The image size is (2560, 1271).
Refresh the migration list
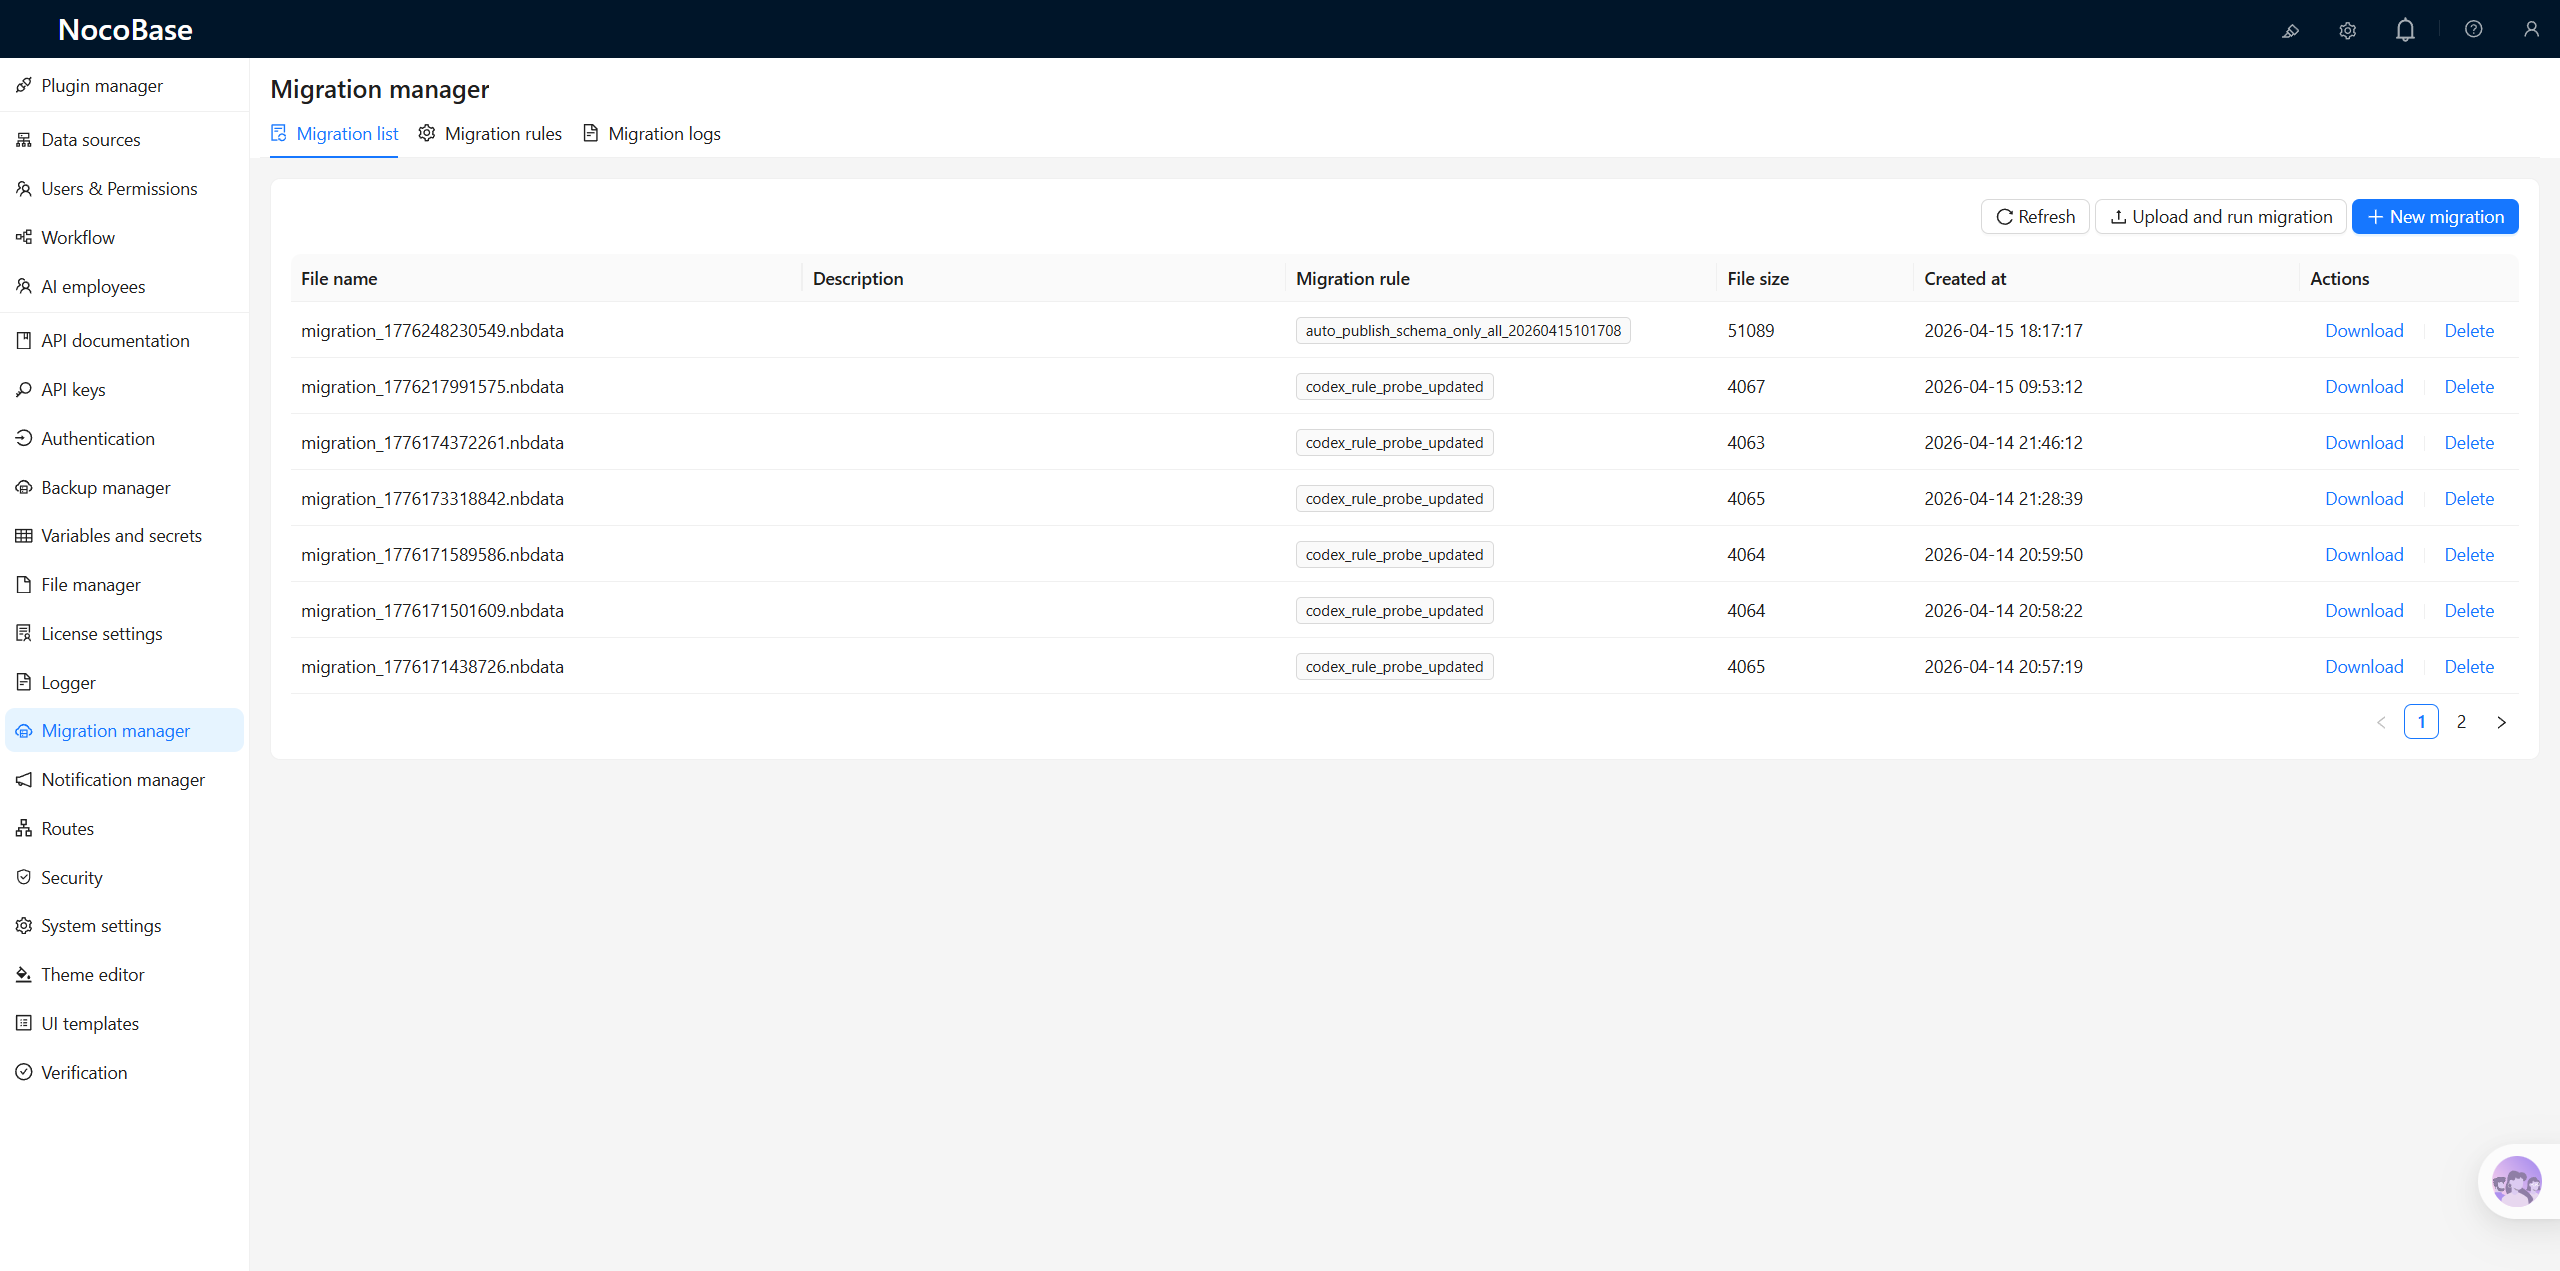click(x=2034, y=217)
